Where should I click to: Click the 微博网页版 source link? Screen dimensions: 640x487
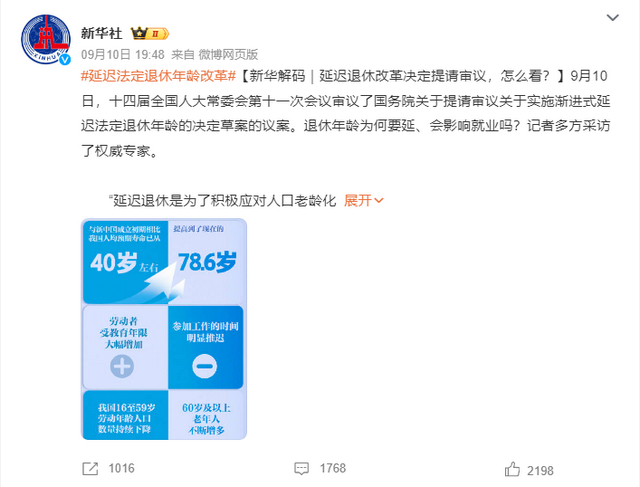click(x=228, y=54)
